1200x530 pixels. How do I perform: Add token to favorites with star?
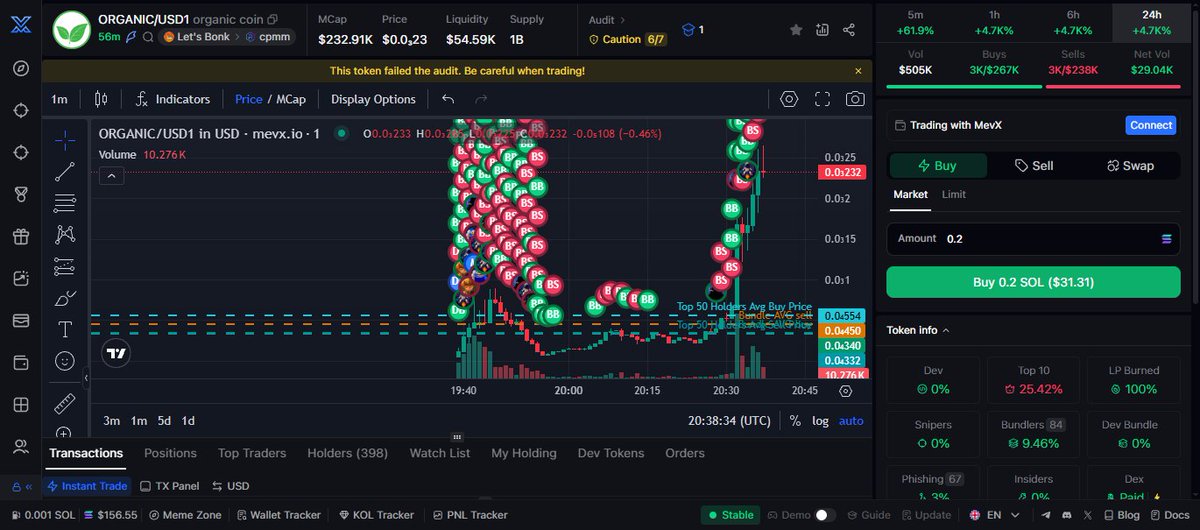pos(796,30)
